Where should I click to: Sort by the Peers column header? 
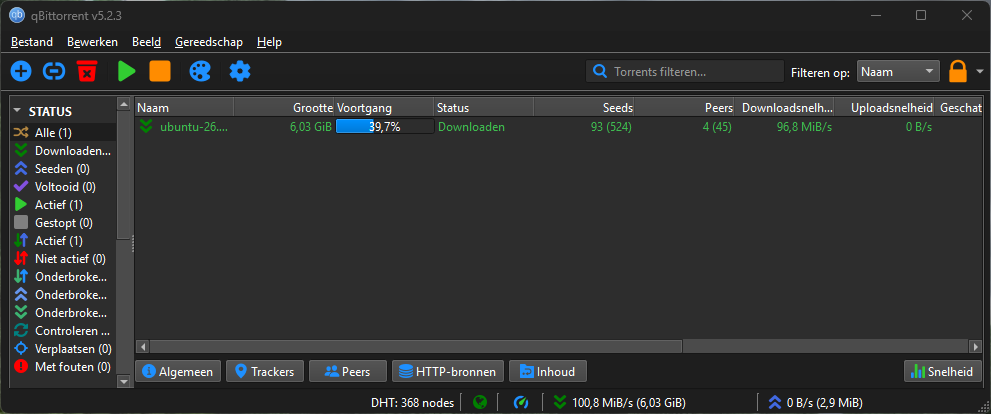click(x=684, y=108)
